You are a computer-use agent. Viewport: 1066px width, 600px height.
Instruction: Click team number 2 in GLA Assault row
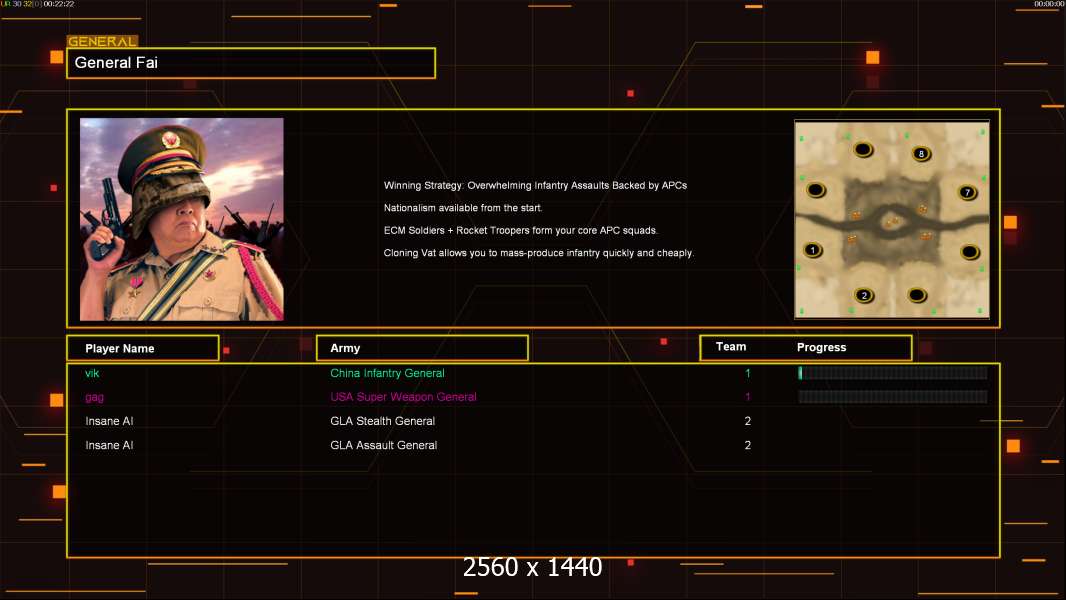pos(748,445)
